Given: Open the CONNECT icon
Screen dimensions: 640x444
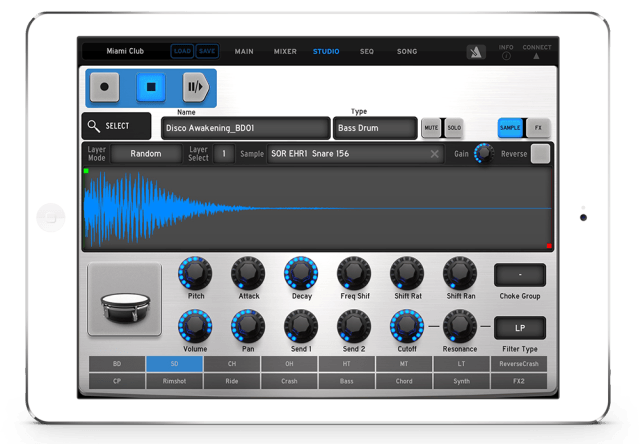Looking at the screenshot, I should (536, 51).
